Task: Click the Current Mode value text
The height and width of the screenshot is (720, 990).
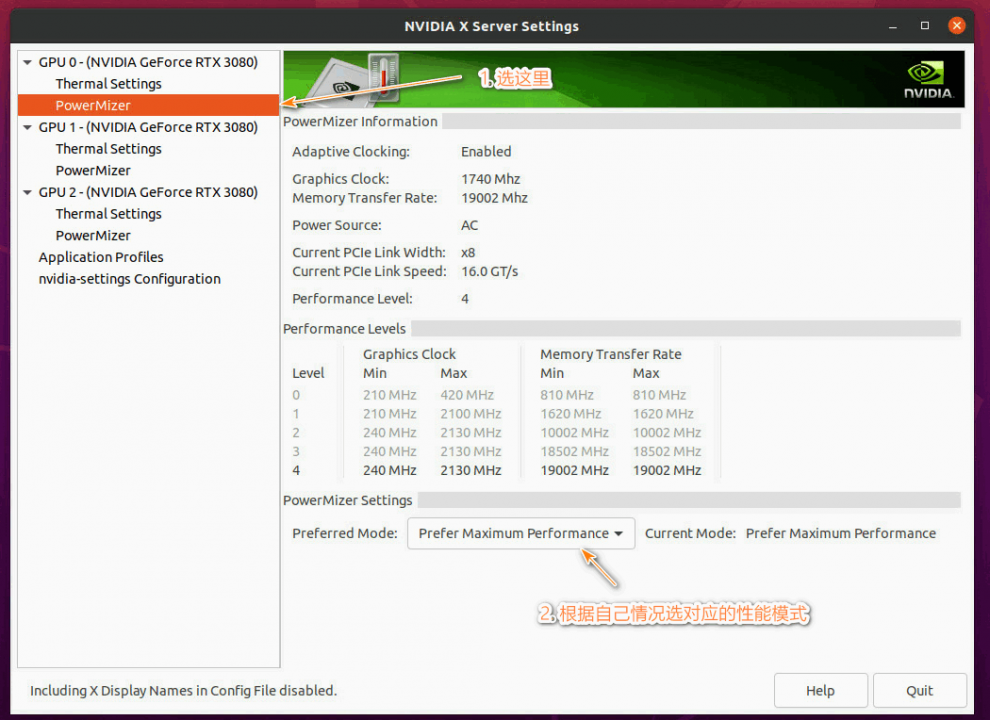Action: (841, 534)
